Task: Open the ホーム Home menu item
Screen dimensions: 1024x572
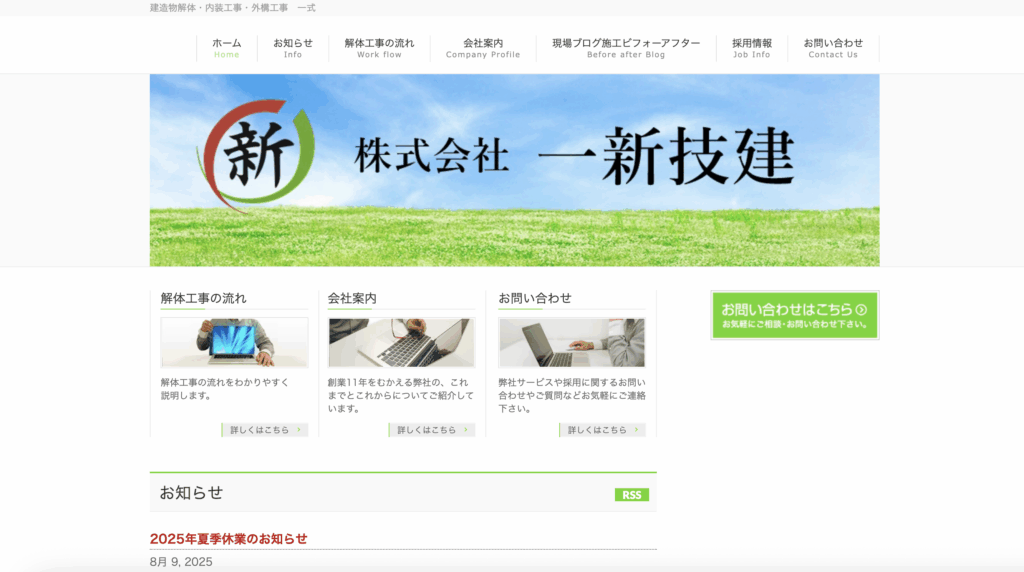Action: [227, 48]
